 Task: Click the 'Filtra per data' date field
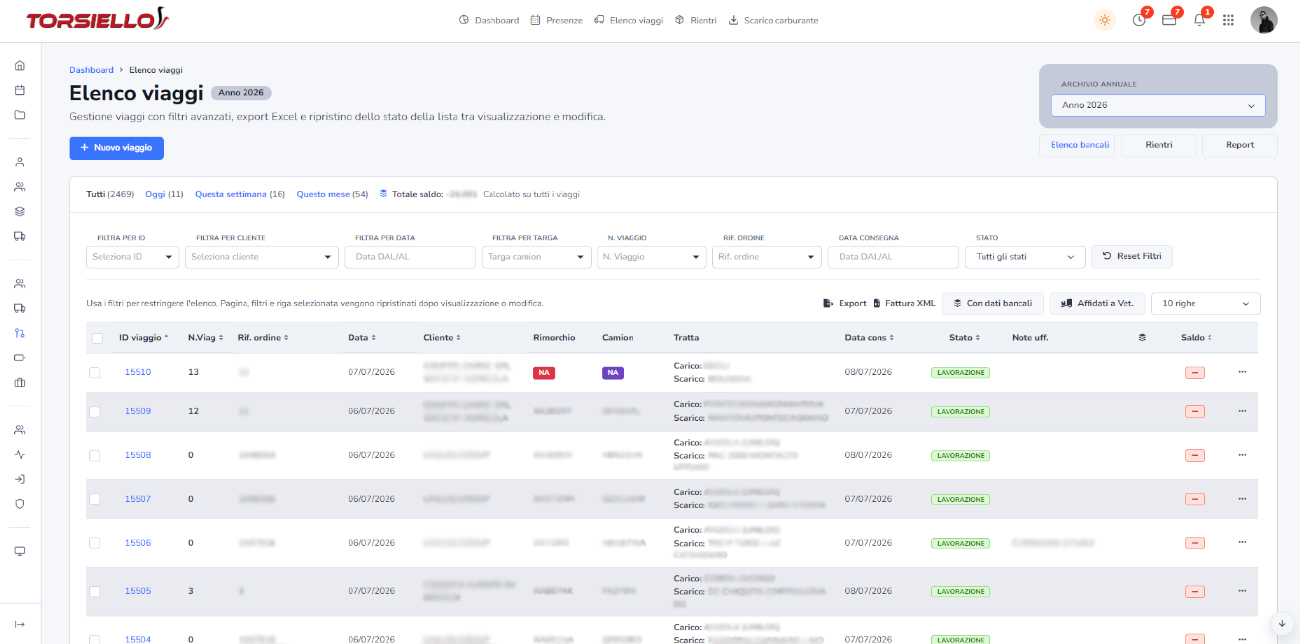click(x=410, y=257)
